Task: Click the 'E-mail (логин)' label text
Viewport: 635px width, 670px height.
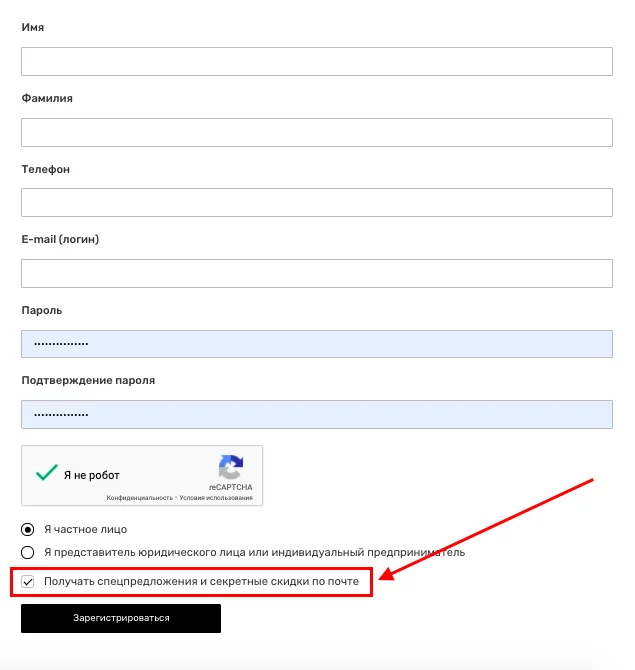Action: click(x=60, y=239)
